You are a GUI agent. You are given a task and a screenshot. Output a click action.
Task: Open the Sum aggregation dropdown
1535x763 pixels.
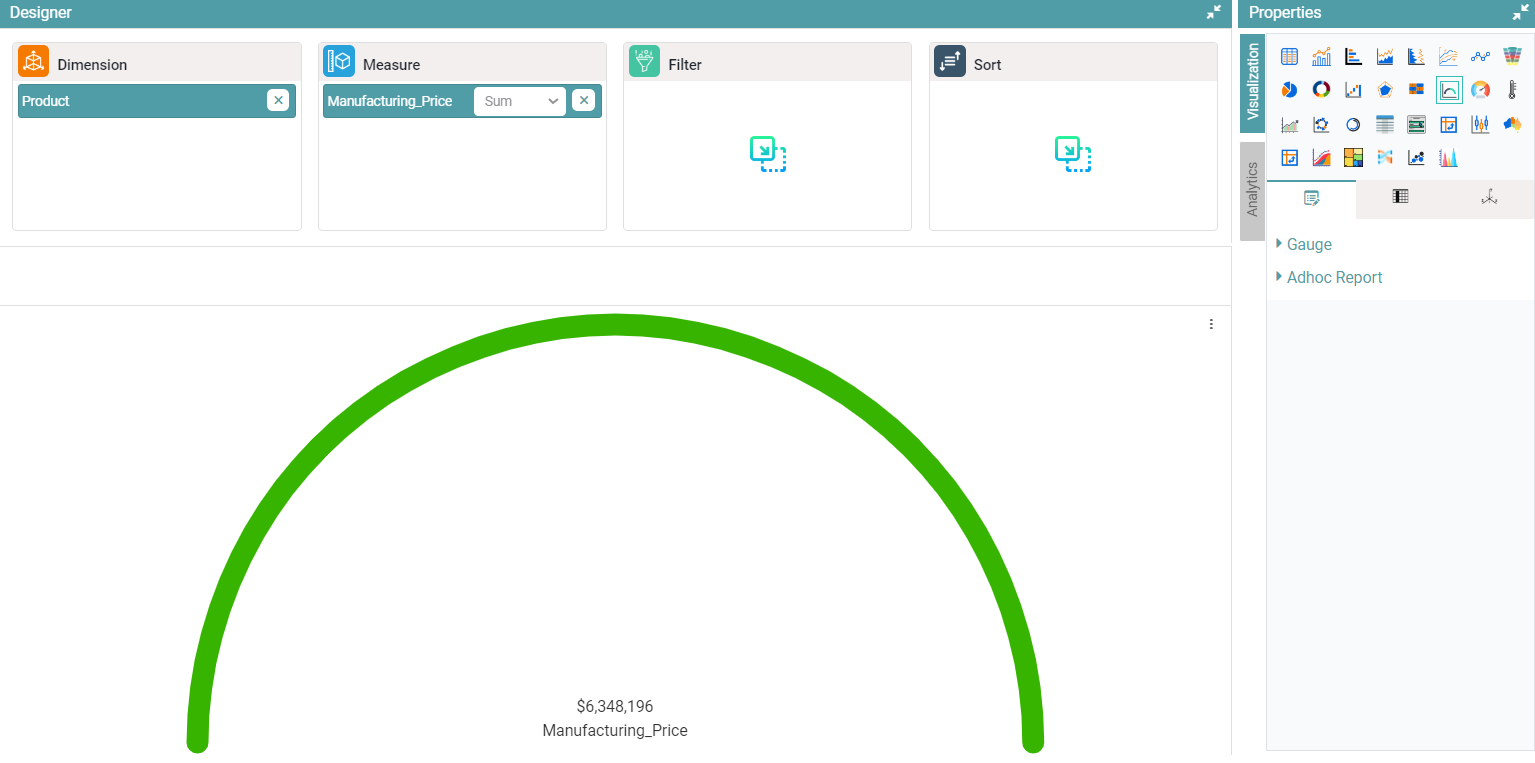point(520,101)
